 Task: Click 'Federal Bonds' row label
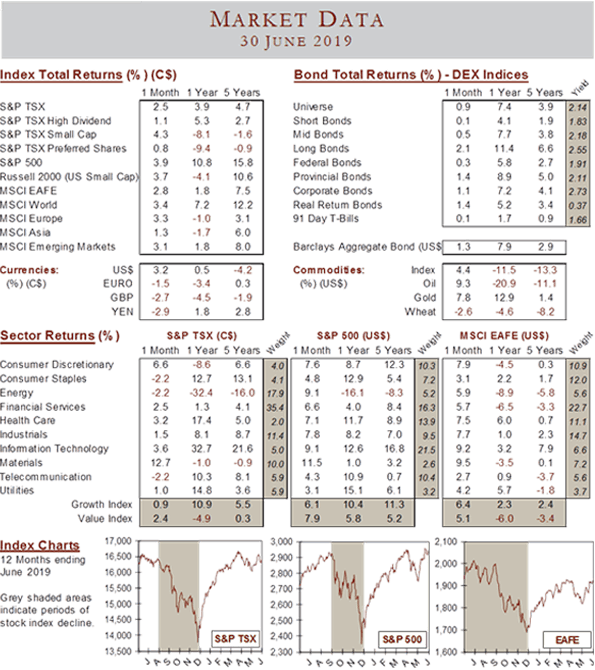click(x=327, y=163)
